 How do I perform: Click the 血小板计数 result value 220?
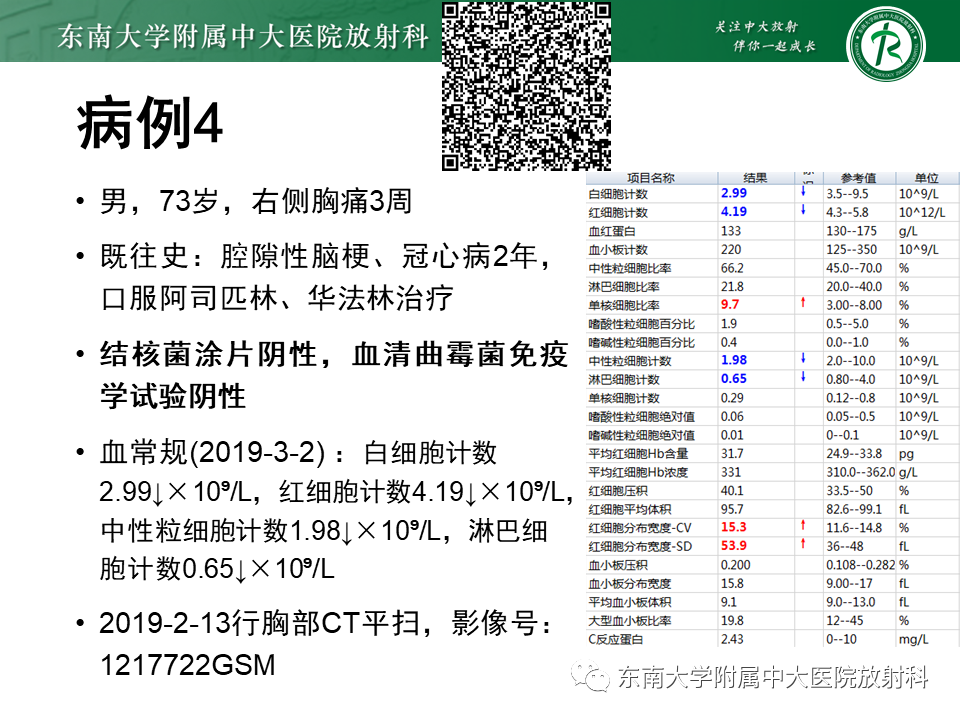[x=731, y=249]
